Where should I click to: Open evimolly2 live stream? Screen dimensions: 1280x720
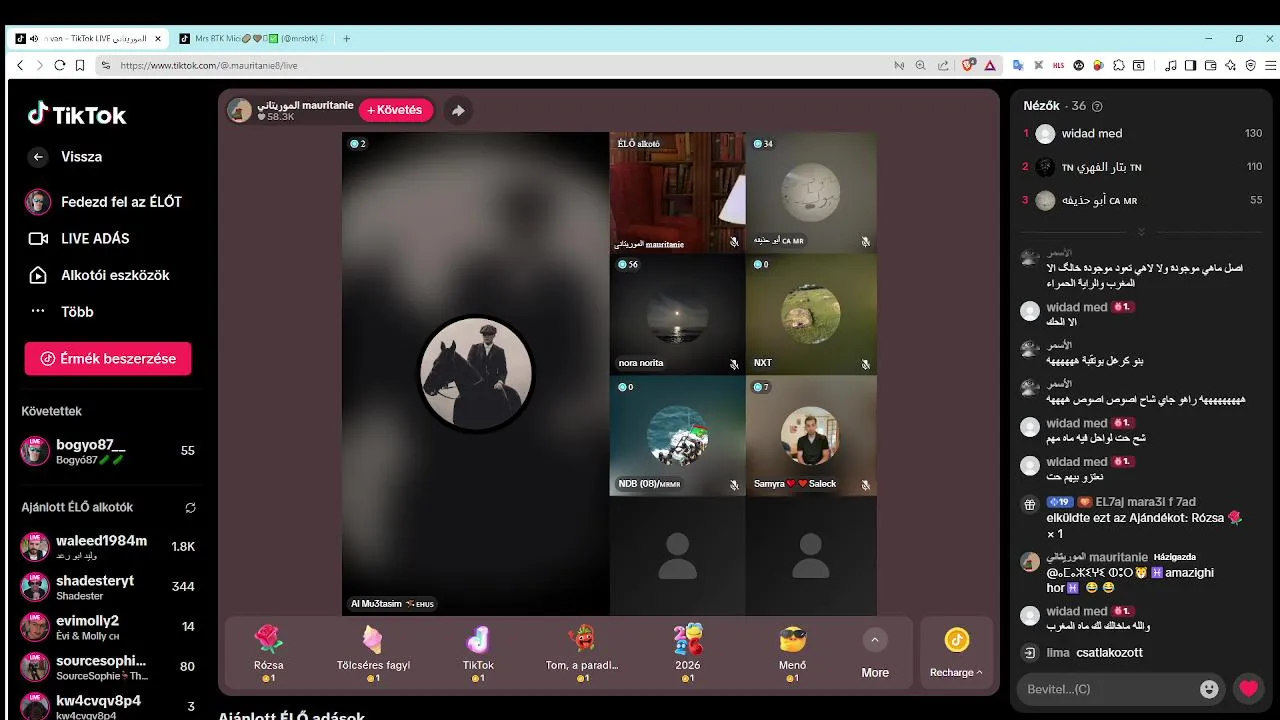108,627
